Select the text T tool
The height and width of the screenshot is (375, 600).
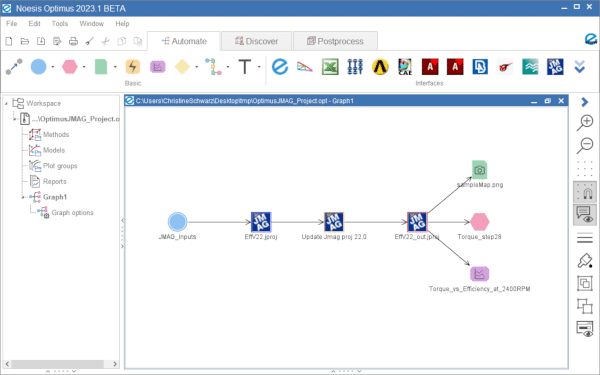245,67
